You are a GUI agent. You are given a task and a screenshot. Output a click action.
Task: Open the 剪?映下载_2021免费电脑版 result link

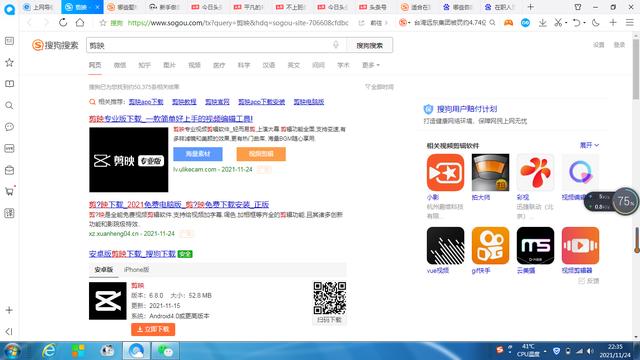tap(179, 204)
